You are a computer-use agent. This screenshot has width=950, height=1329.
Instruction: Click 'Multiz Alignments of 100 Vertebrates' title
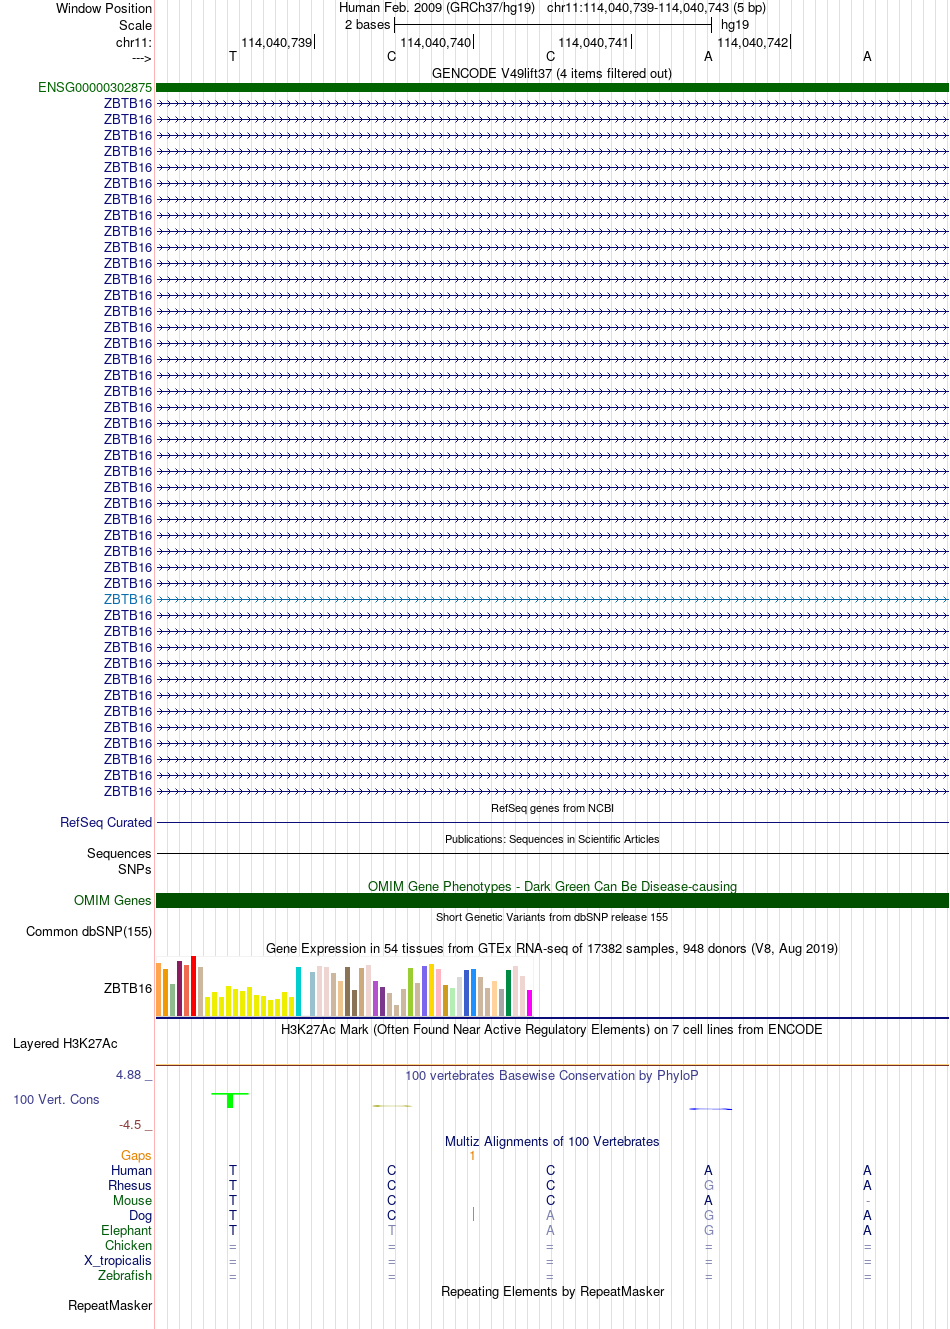pos(552,1142)
